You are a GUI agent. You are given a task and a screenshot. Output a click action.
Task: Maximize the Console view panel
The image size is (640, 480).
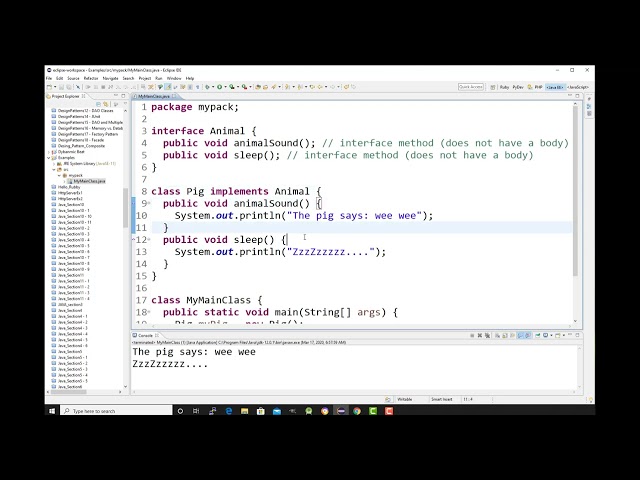click(577, 335)
